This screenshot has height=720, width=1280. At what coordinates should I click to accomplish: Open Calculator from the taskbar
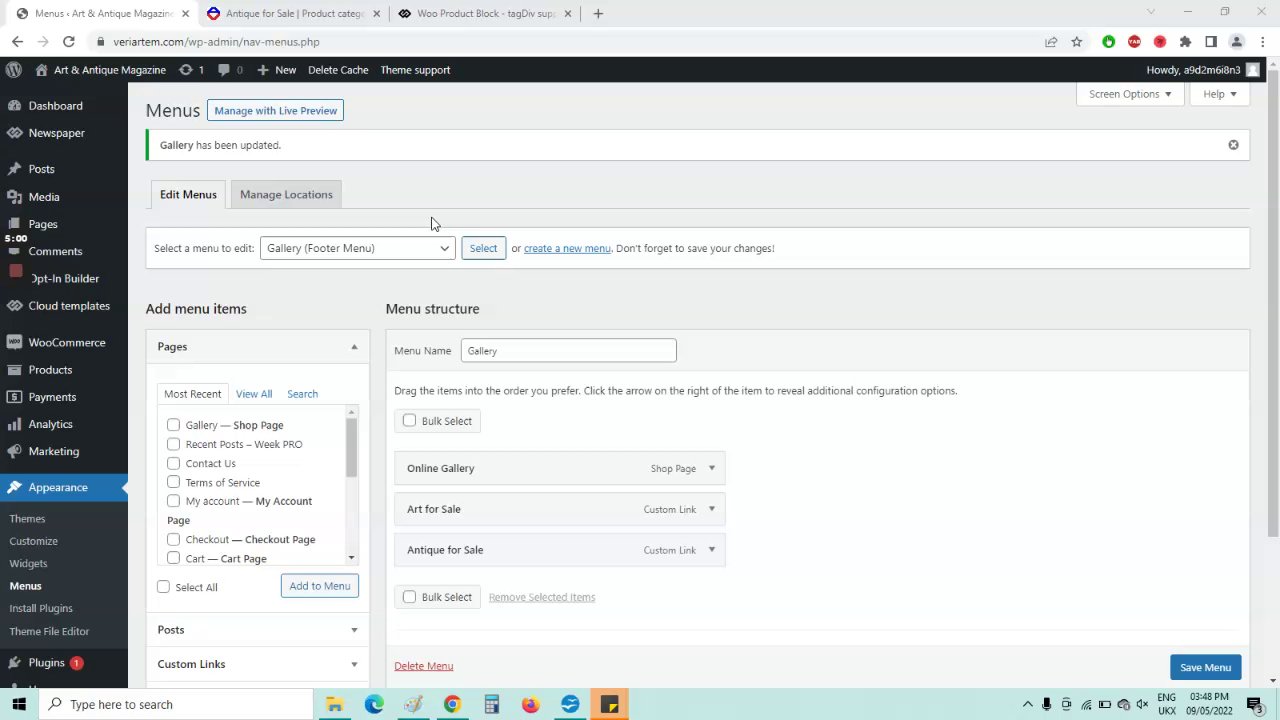(491, 704)
